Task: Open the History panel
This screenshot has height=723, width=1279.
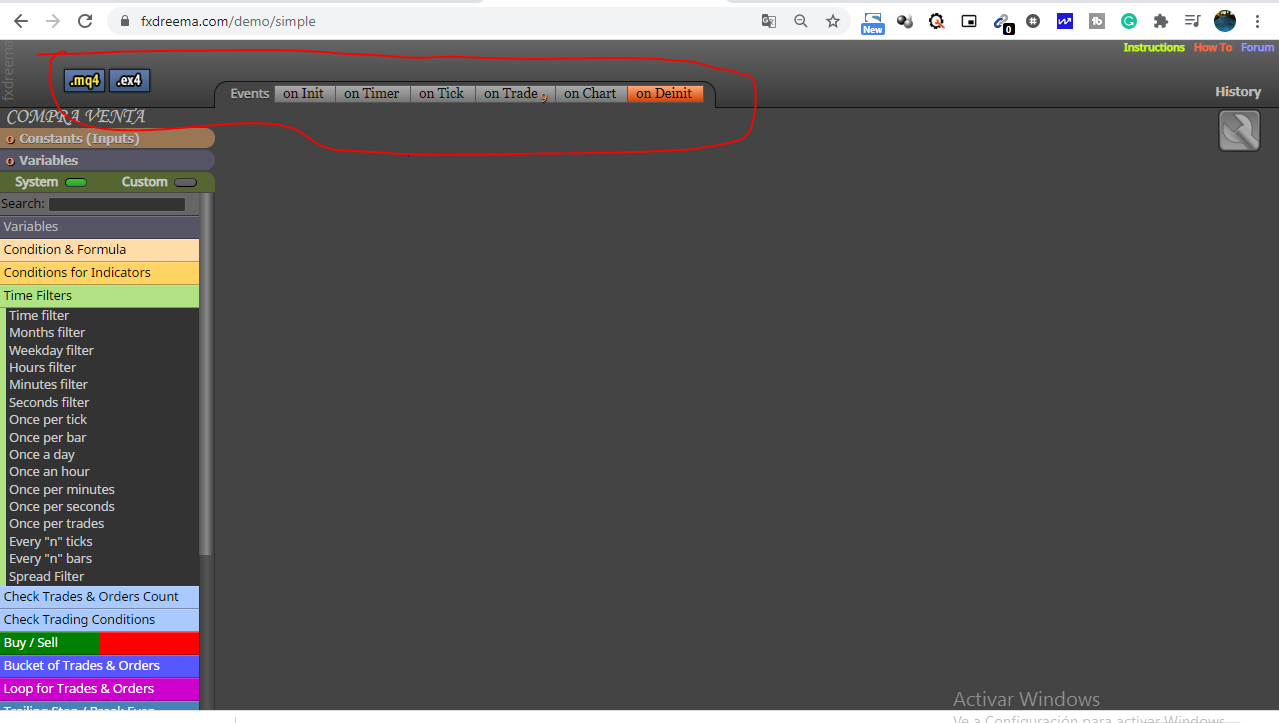Action: (1238, 91)
